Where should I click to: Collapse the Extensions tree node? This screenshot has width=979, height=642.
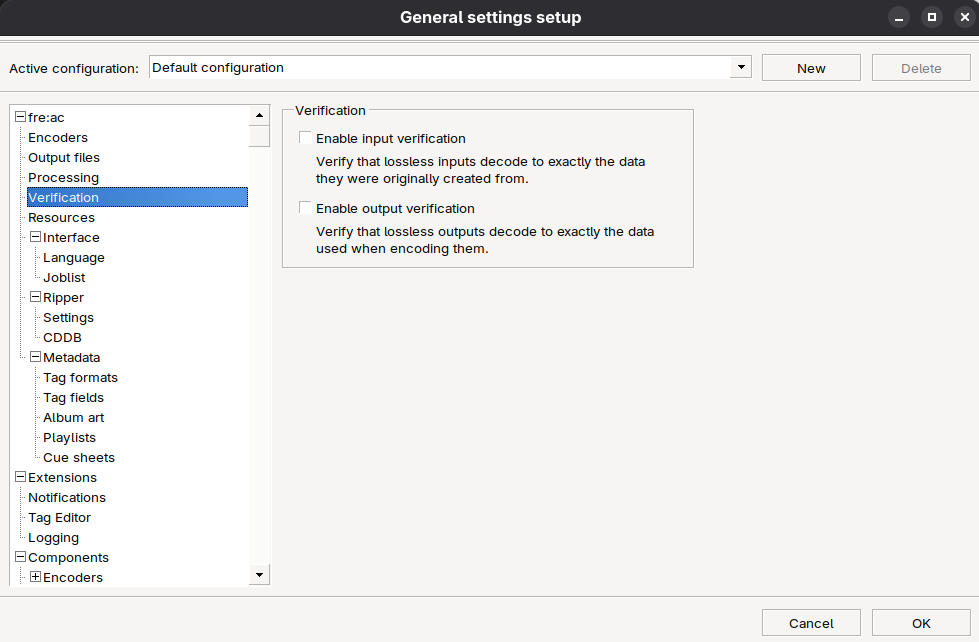tap(20, 478)
